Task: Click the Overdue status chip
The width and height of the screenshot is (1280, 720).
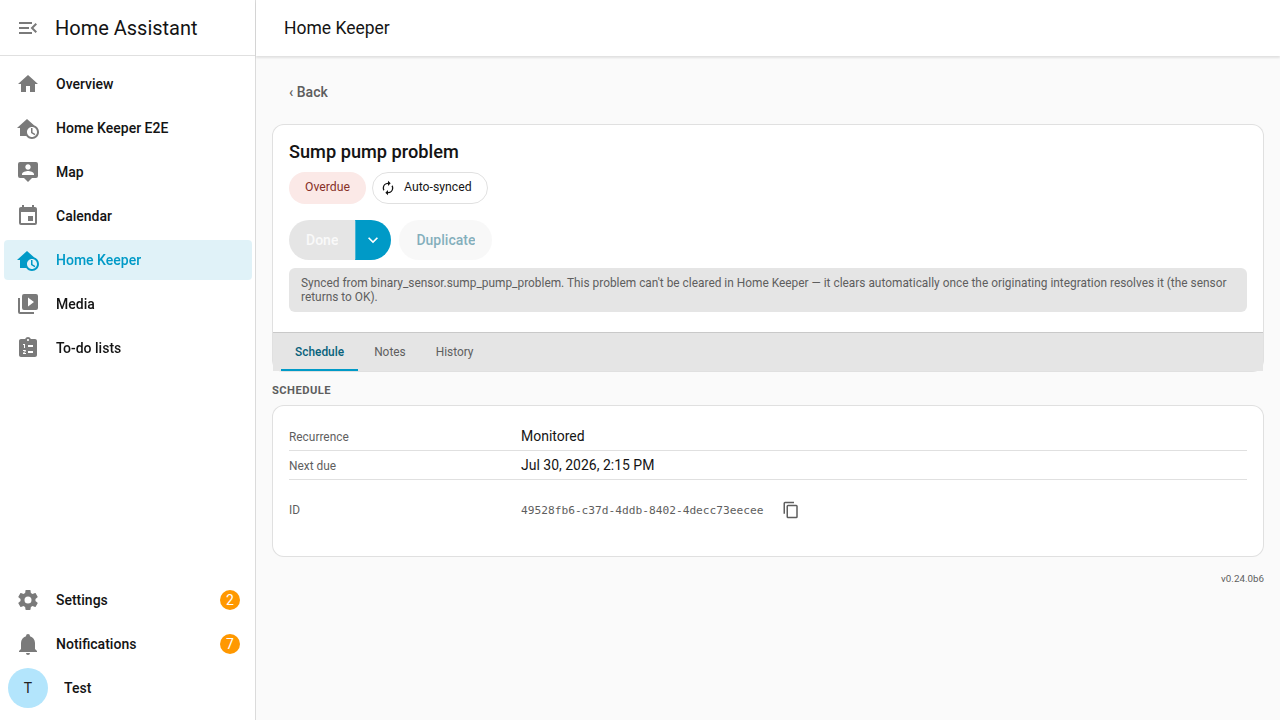Action: [327, 188]
